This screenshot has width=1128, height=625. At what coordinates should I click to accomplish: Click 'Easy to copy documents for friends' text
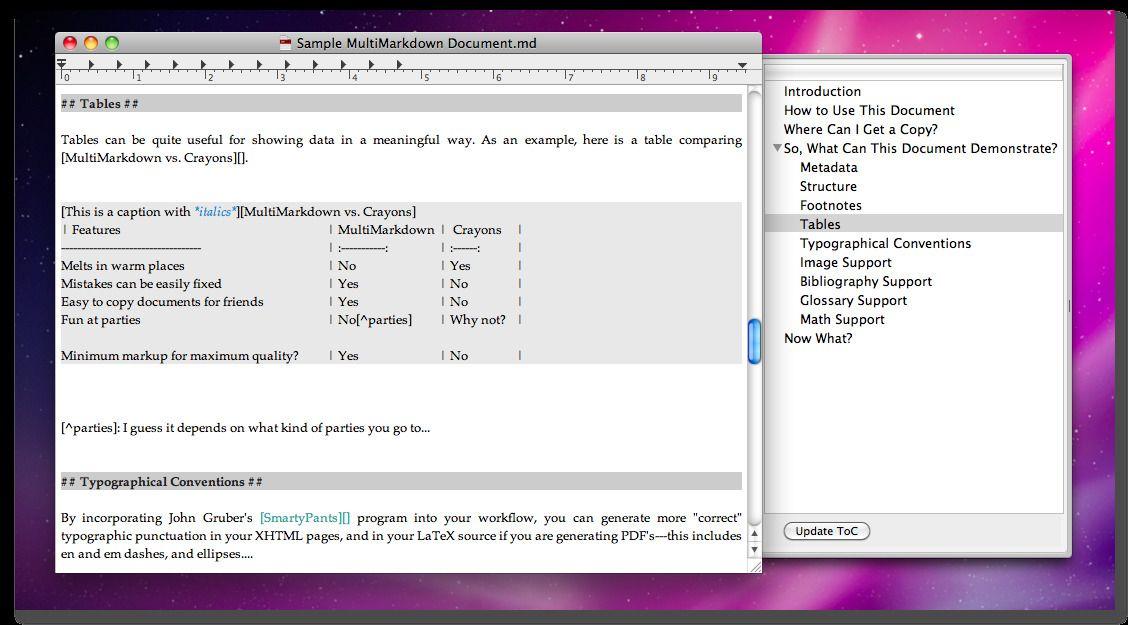click(162, 302)
